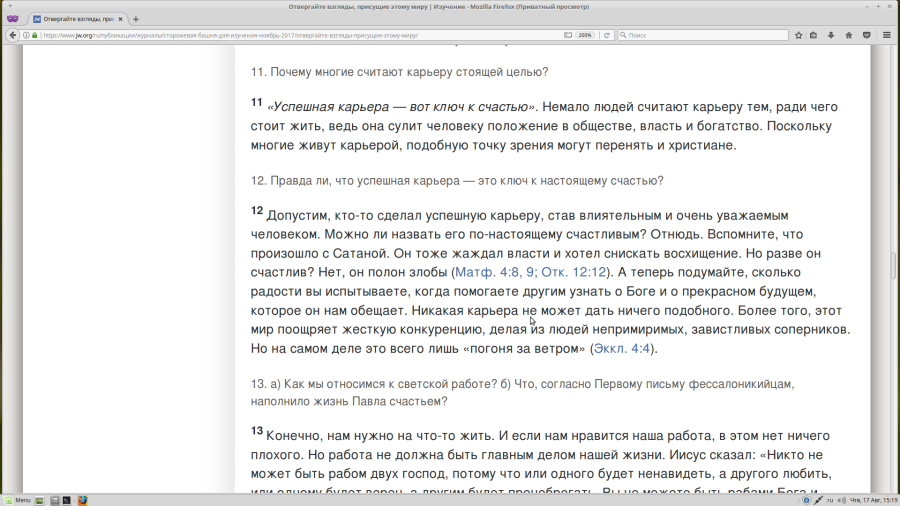The width and height of the screenshot is (900, 506).
Task: Switch keyboard layout 'ru' indicator
Action: 830,500
